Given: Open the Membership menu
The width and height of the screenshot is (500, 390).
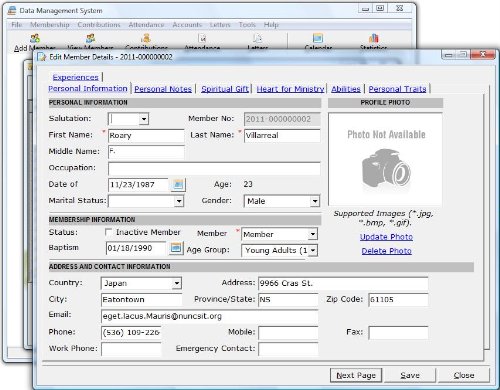Looking at the screenshot, I should (x=50, y=25).
